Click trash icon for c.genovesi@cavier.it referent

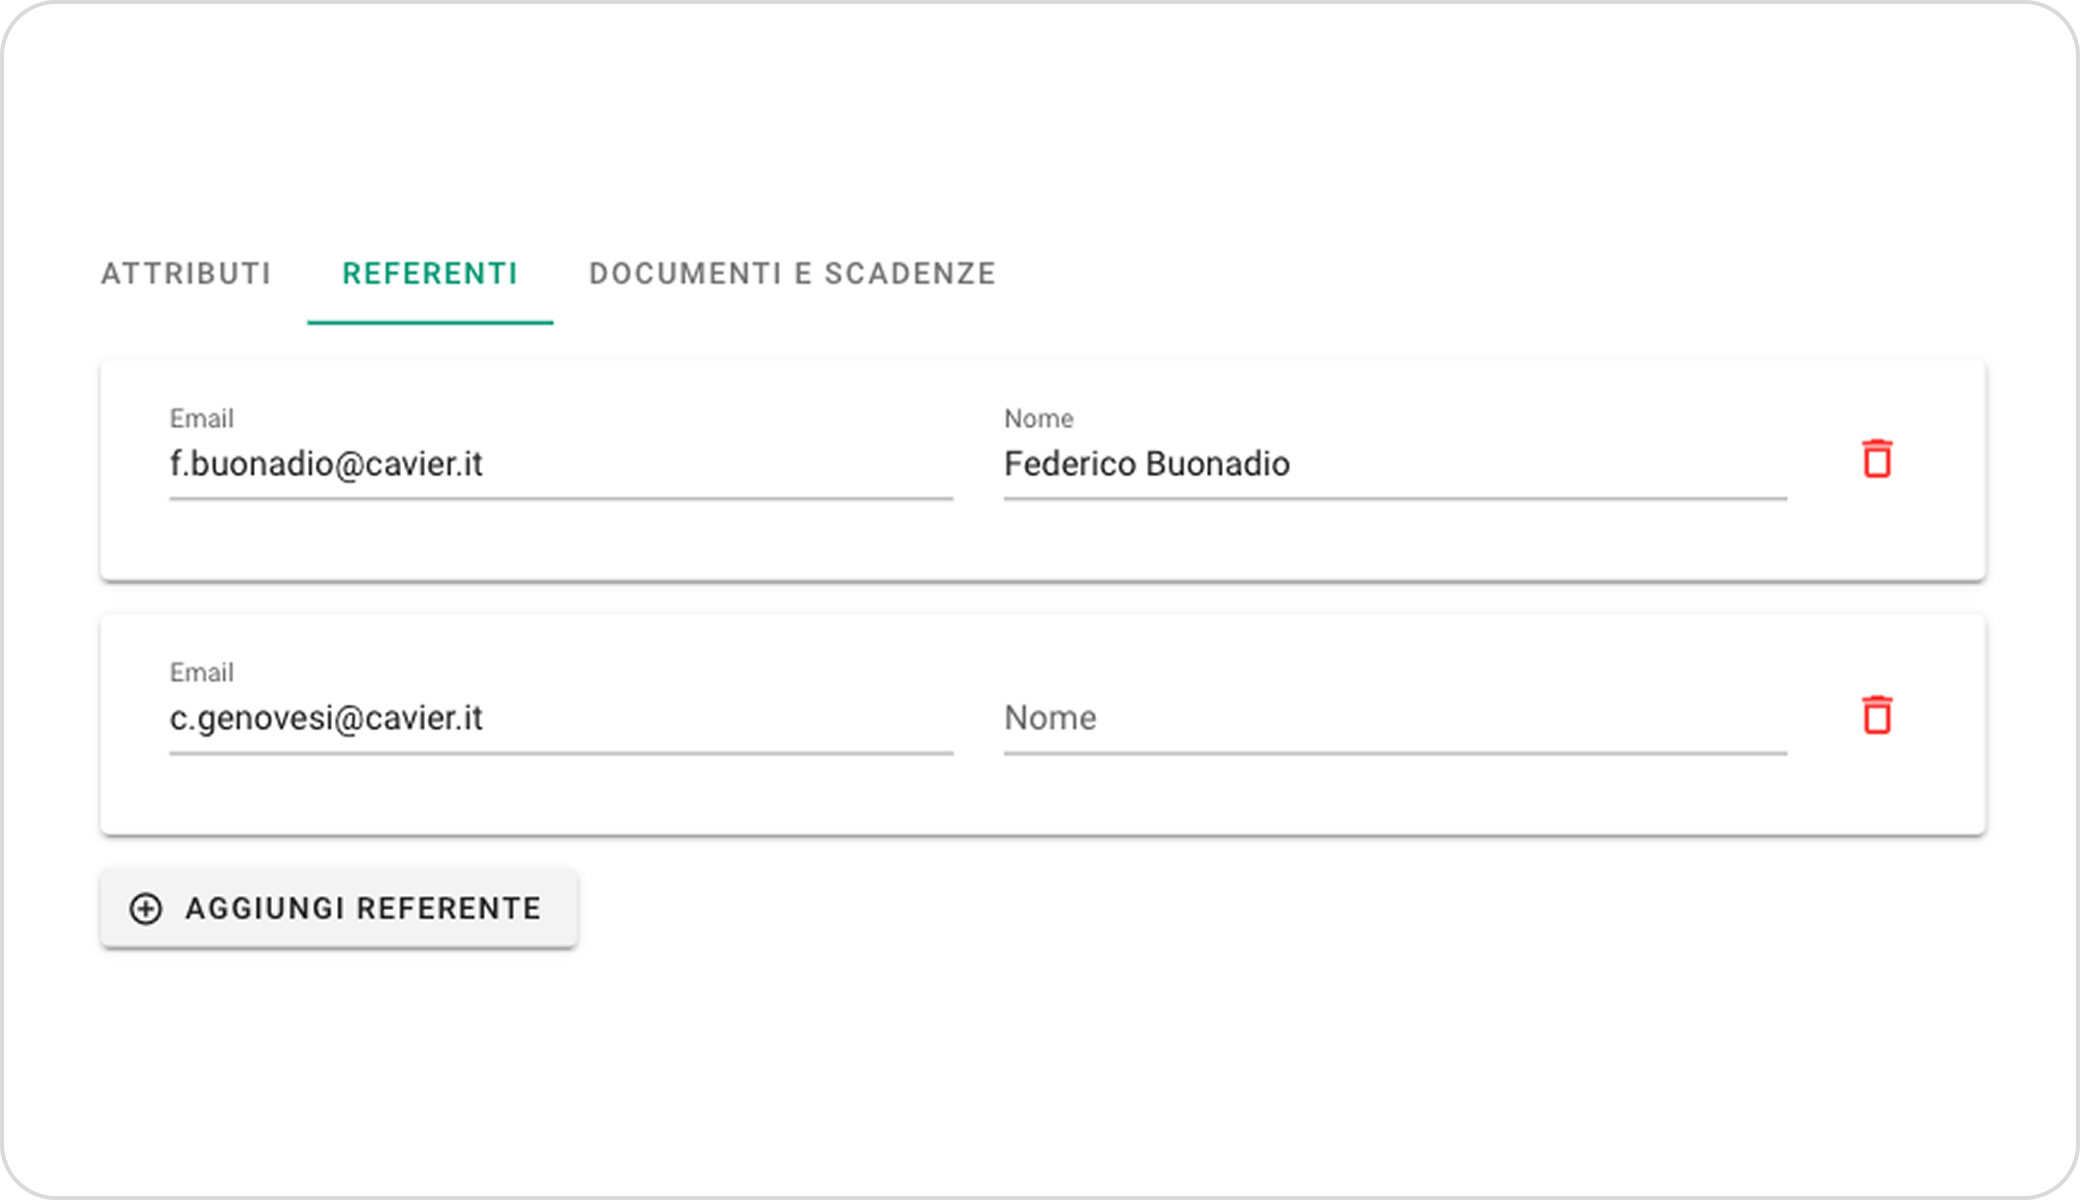tap(1877, 716)
